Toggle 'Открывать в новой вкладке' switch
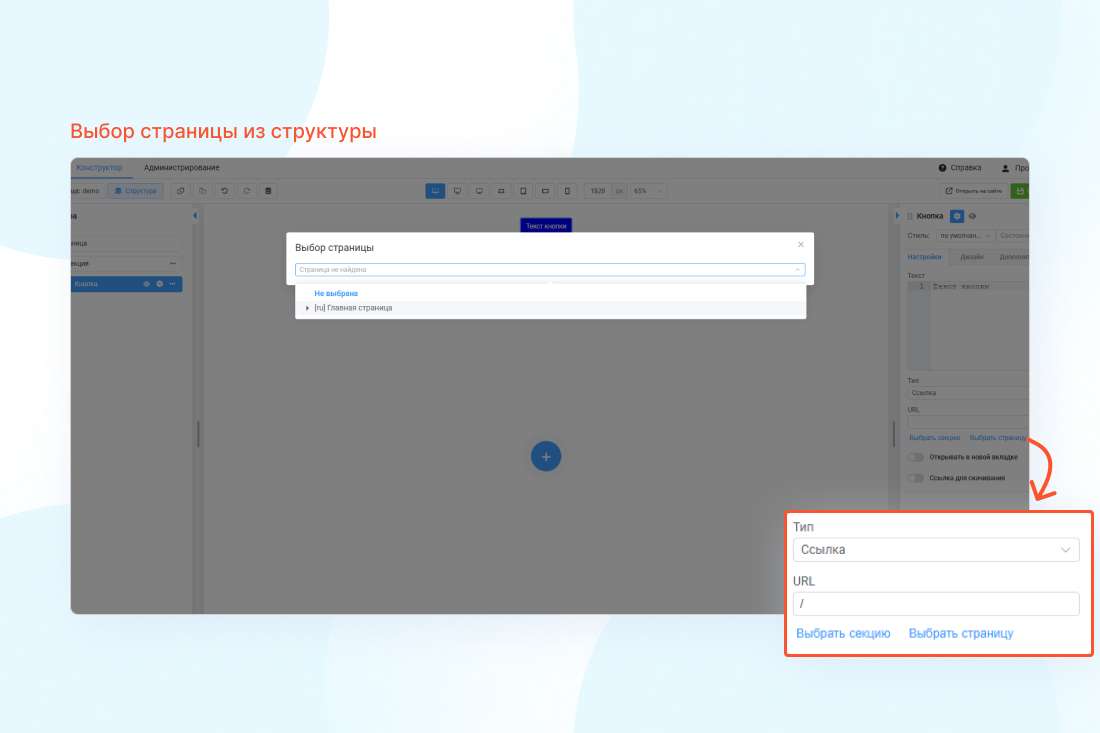The width and height of the screenshot is (1100, 733). [x=915, y=457]
